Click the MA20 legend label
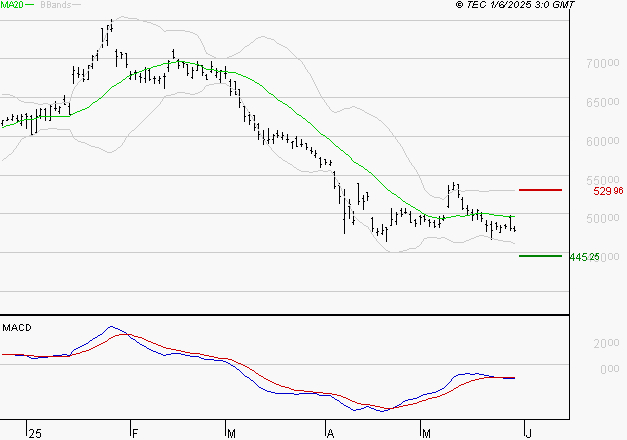This screenshot has width=627, height=440. point(12,5)
